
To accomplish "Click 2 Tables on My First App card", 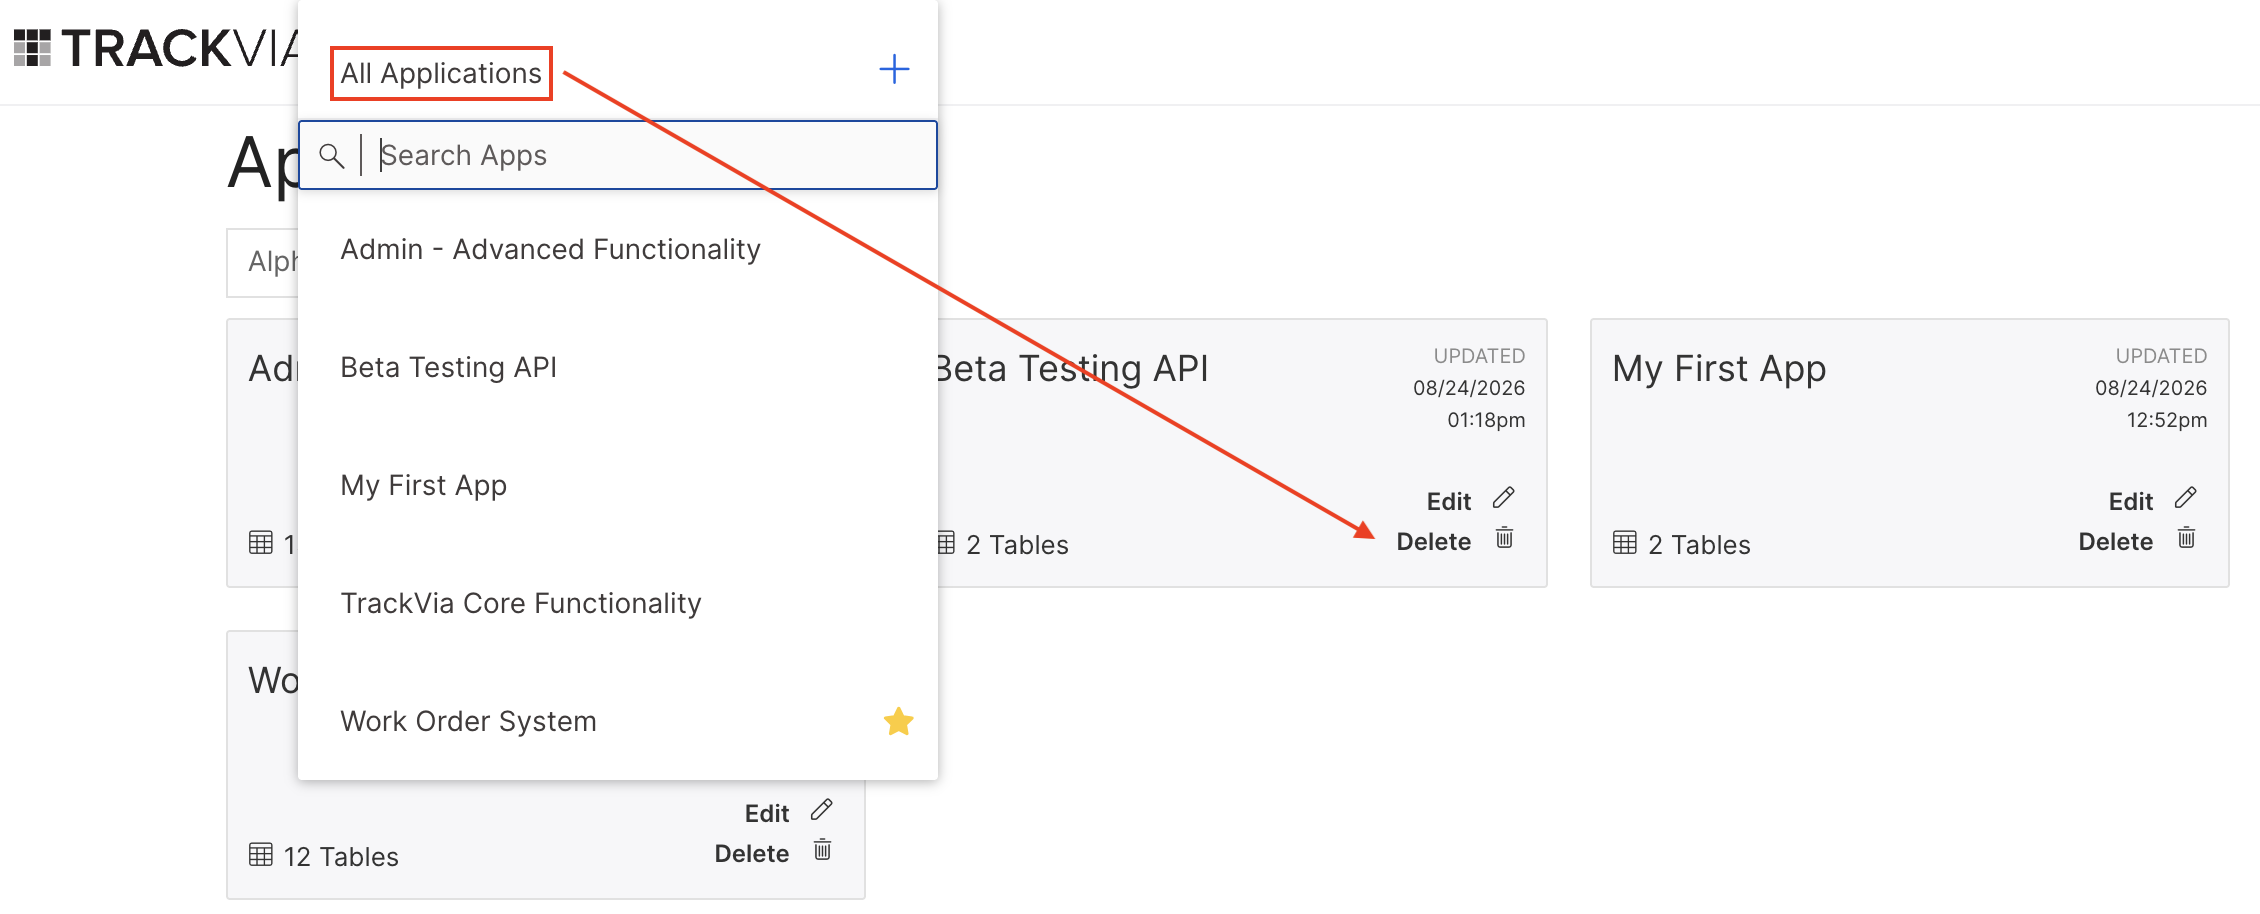I will click(x=1699, y=545).
